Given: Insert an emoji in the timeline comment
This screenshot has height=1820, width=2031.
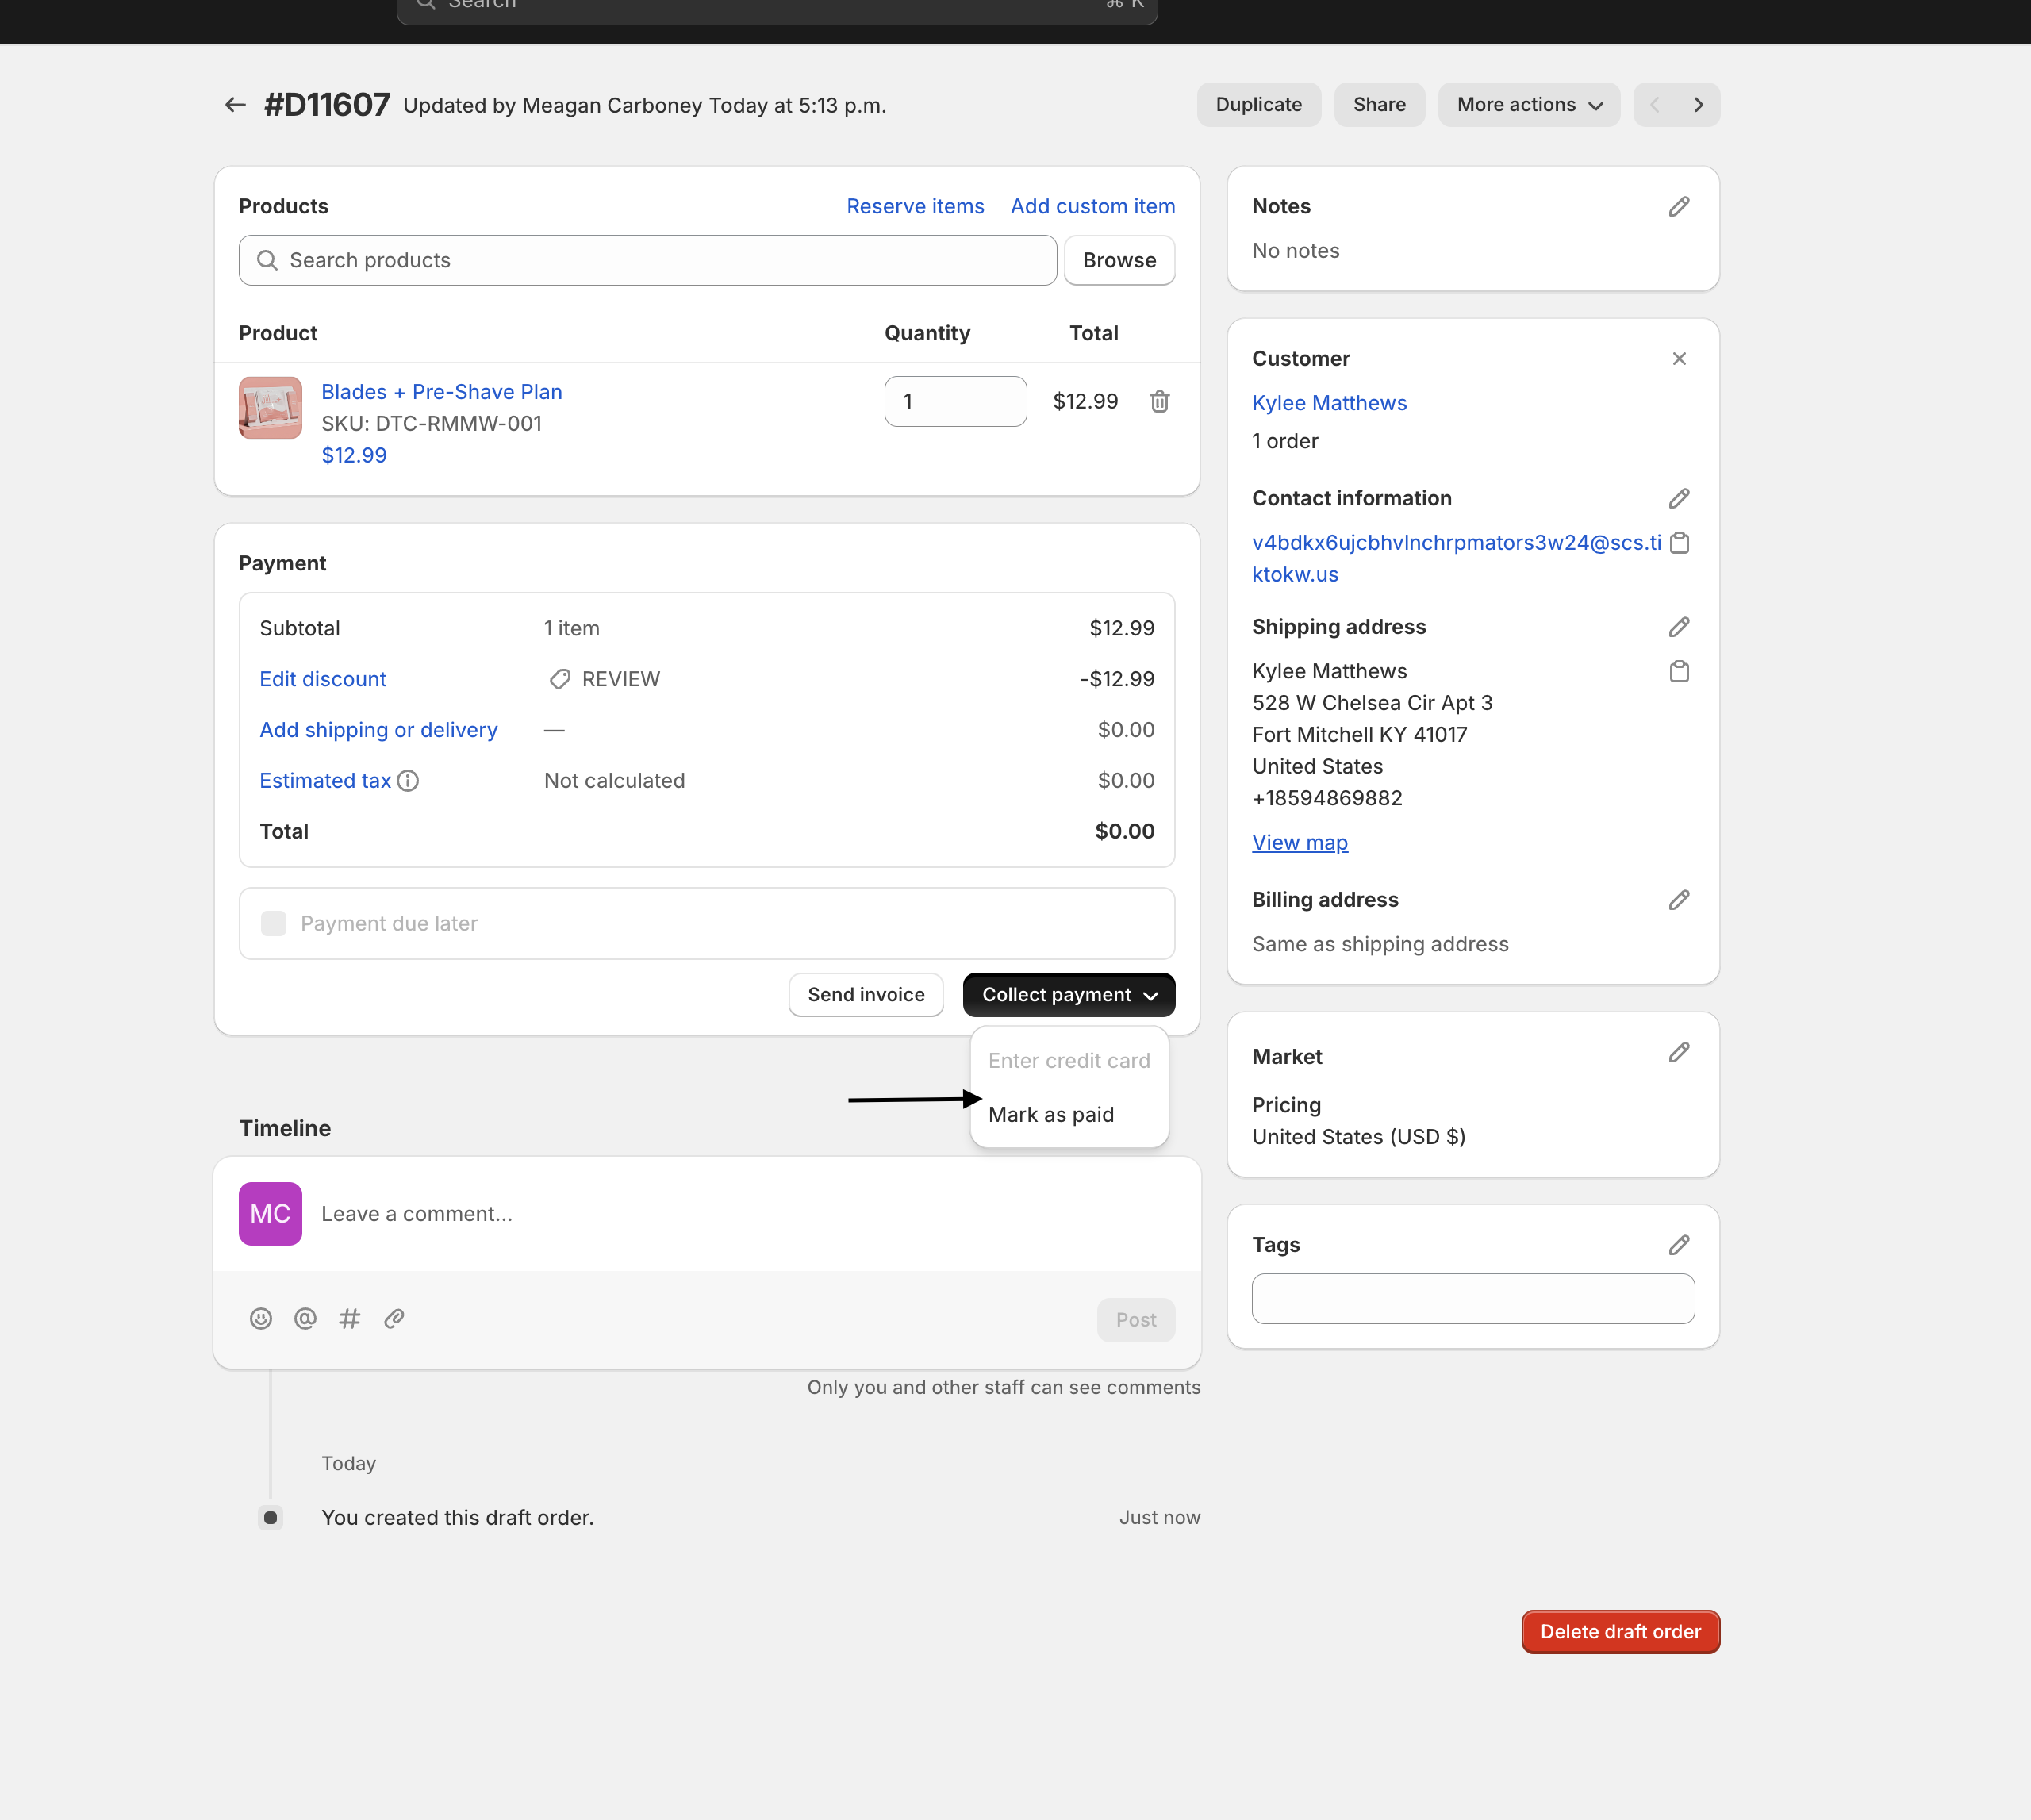Looking at the screenshot, I should (x=260, y=1319).
